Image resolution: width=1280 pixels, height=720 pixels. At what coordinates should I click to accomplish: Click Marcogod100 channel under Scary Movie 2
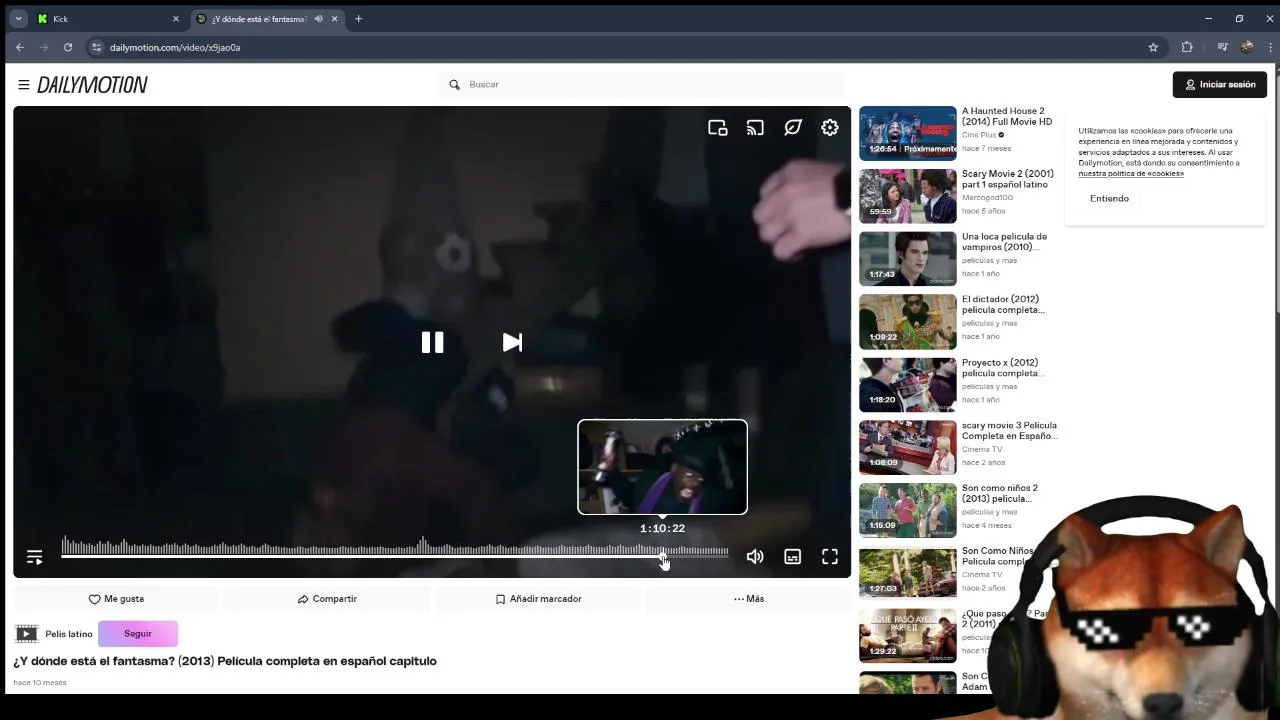987,198
